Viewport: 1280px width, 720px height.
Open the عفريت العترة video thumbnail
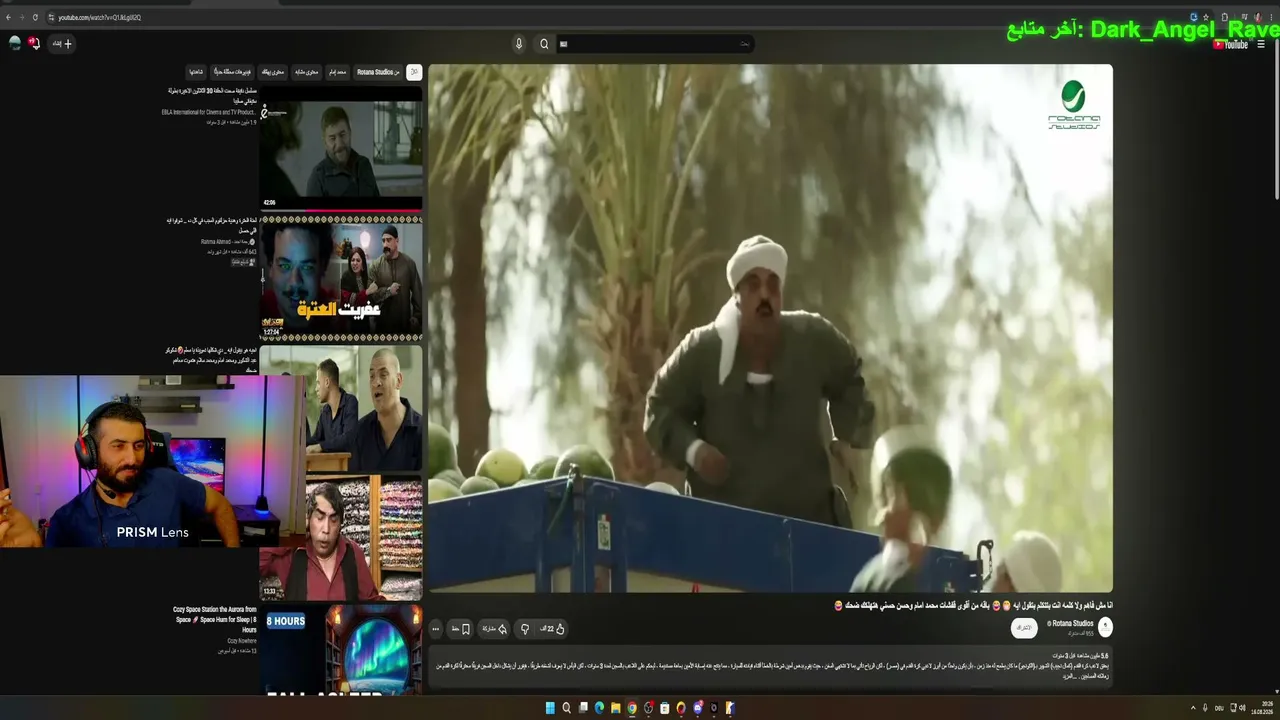pyautogui.click(x=341, y=277)
